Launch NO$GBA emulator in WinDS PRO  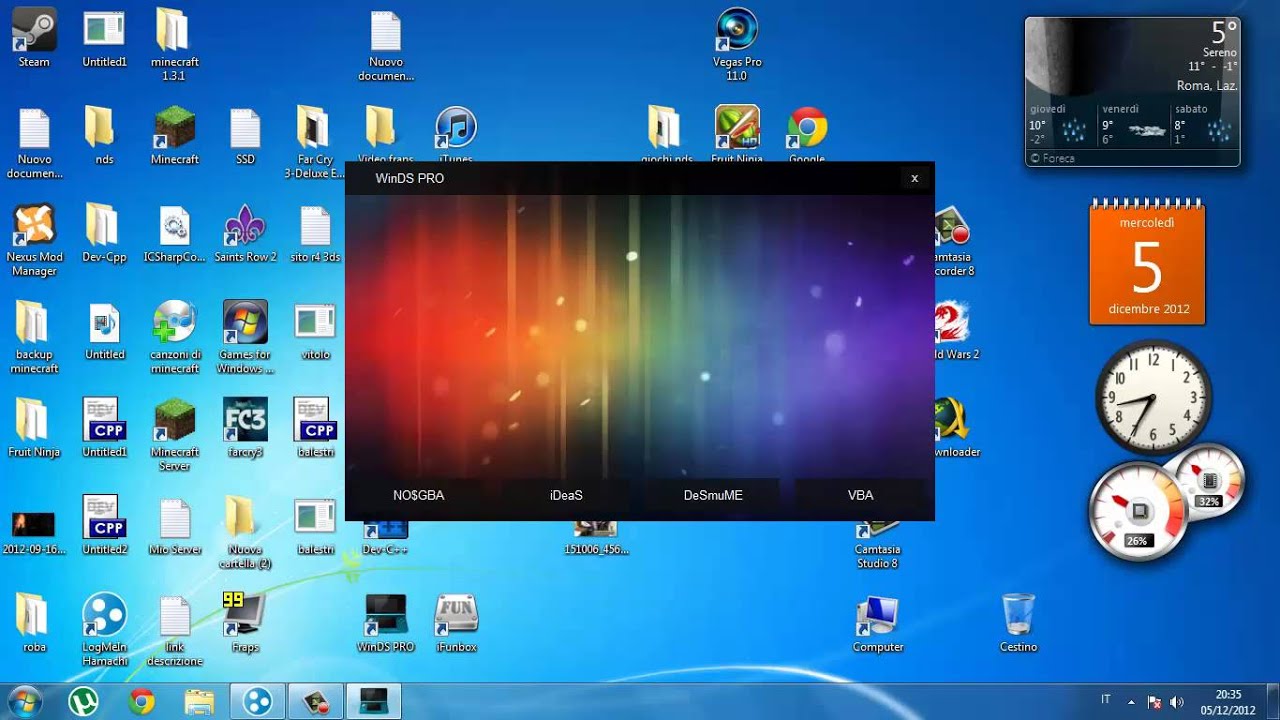419,495
